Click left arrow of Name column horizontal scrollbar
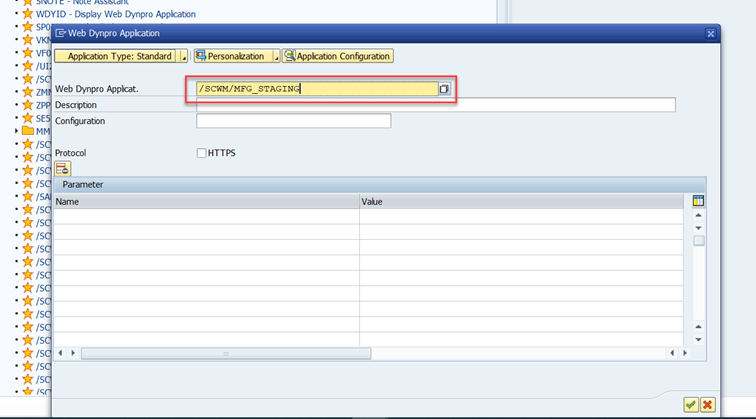756x419 pixels. click(60, 353)
